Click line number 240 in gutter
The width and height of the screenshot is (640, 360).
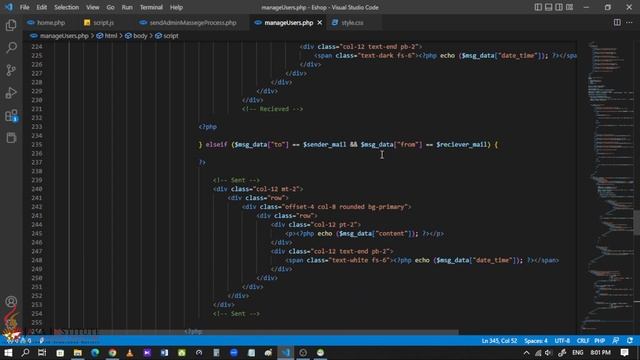click(37, 189)
